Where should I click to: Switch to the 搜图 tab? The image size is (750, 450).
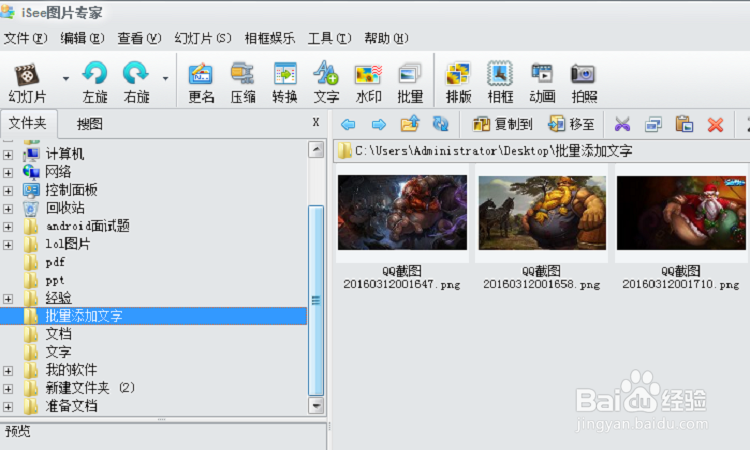tap(89, 124)
